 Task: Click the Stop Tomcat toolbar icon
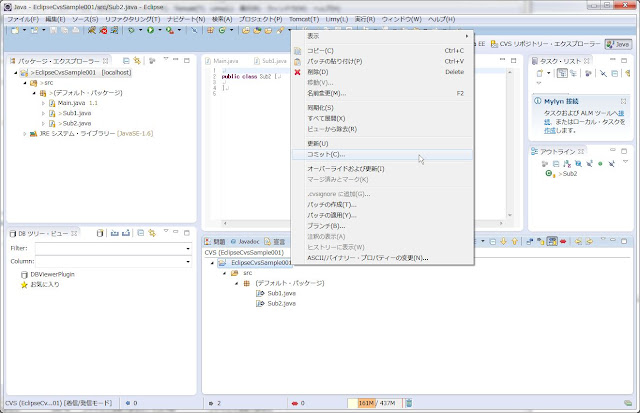pyautogui.click(x=103, y=30)
